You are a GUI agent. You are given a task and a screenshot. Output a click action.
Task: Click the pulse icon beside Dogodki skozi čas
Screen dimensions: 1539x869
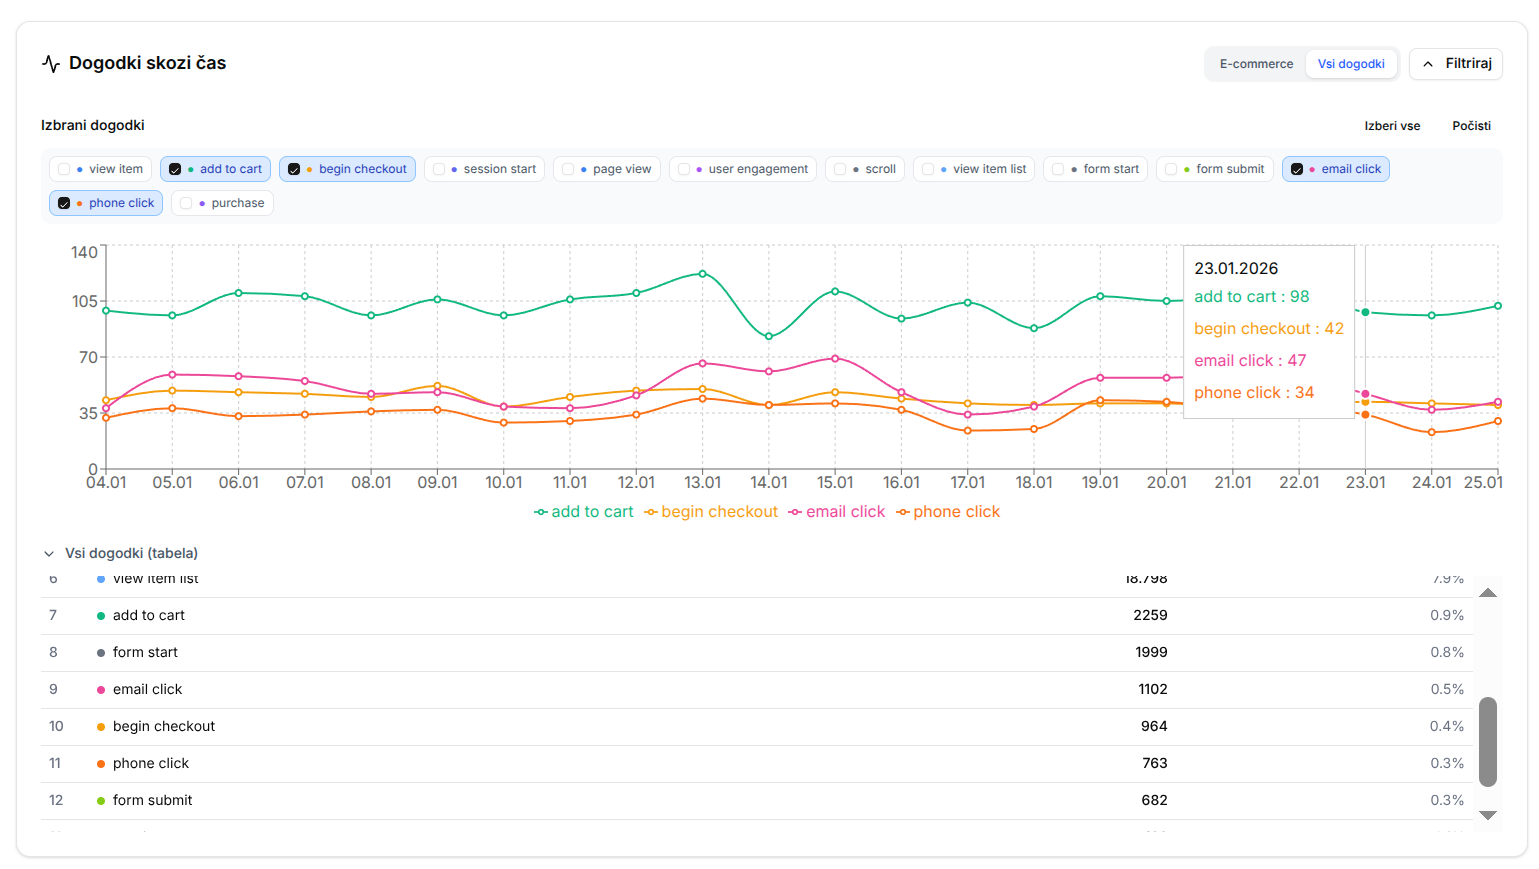click(51, 64)
